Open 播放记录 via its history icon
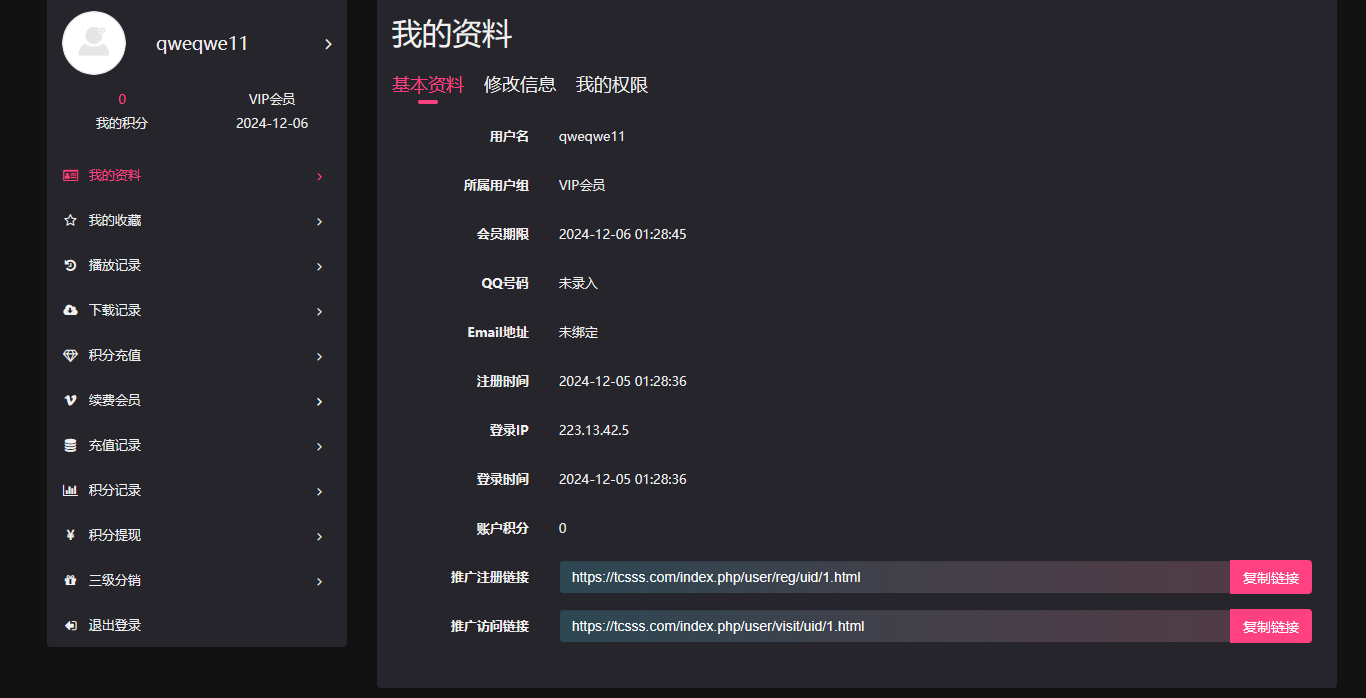This screenshot has height=698, width=1366. click(70, 266)
